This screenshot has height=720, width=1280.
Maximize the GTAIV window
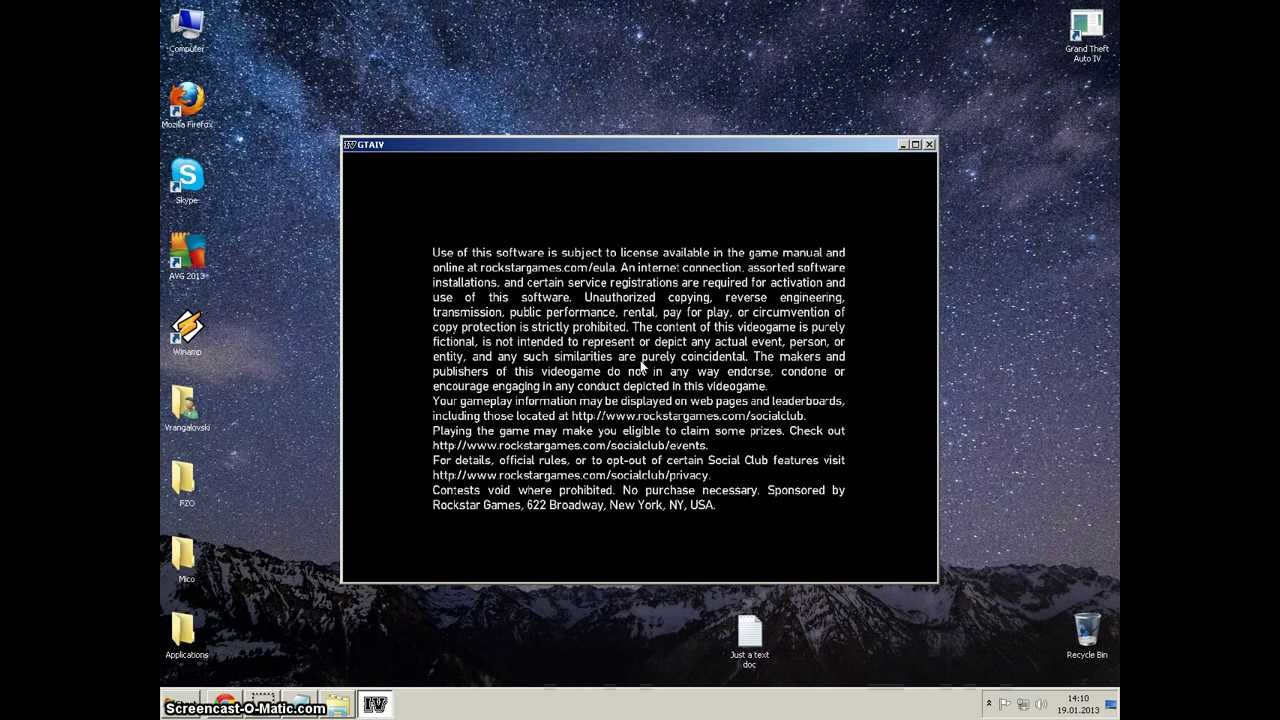915,145
